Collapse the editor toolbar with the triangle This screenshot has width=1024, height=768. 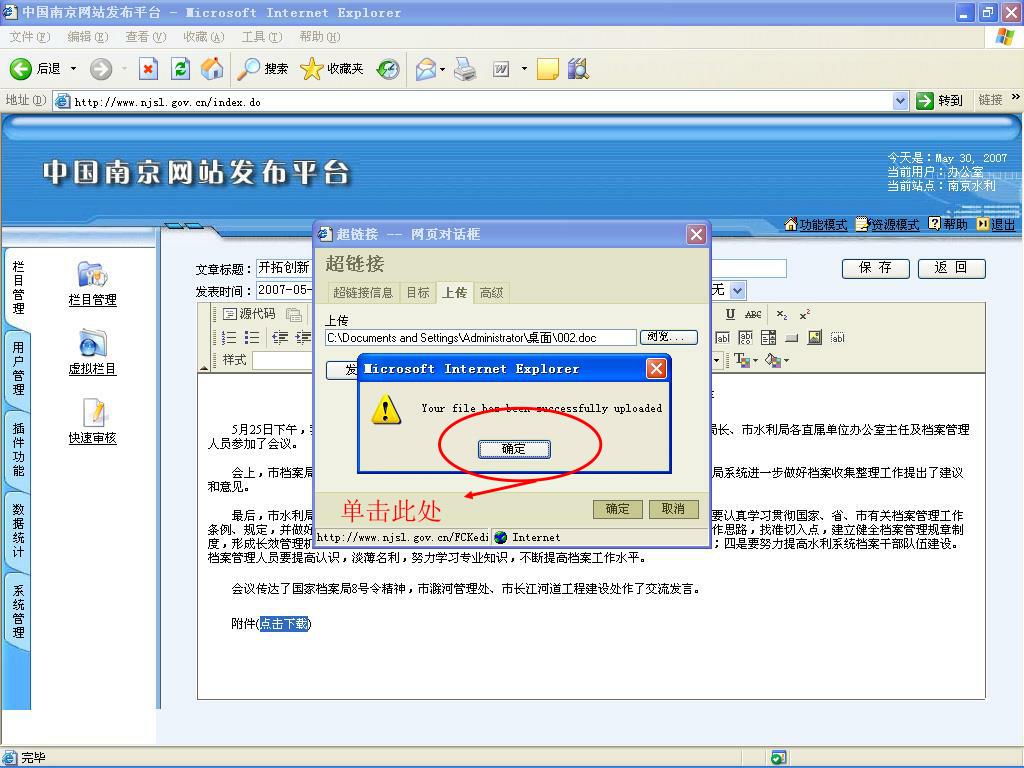(204, 367)
